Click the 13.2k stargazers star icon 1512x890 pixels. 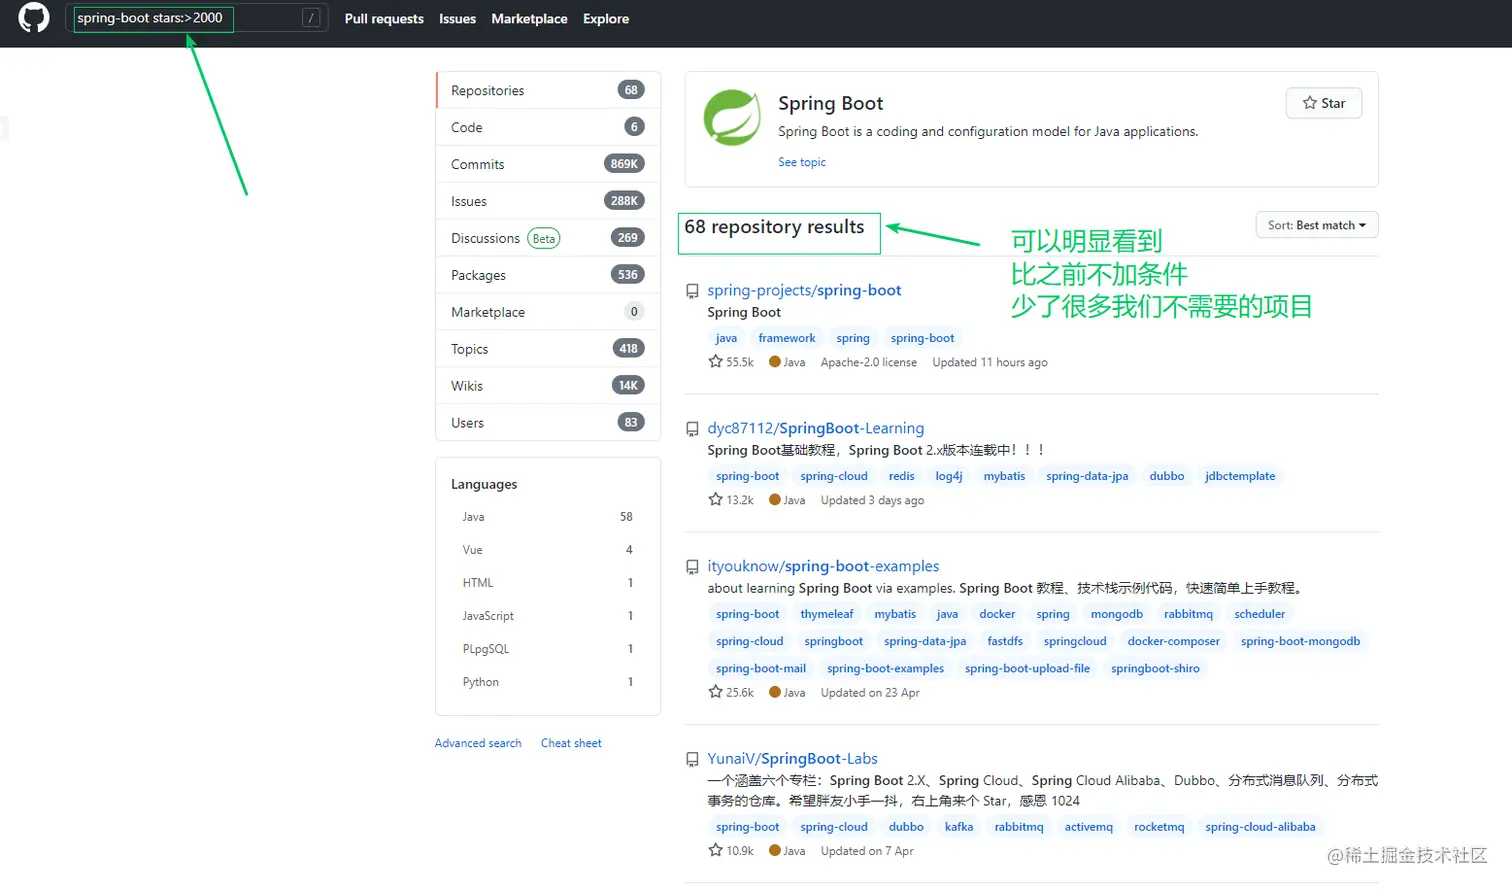click(715, 500)
